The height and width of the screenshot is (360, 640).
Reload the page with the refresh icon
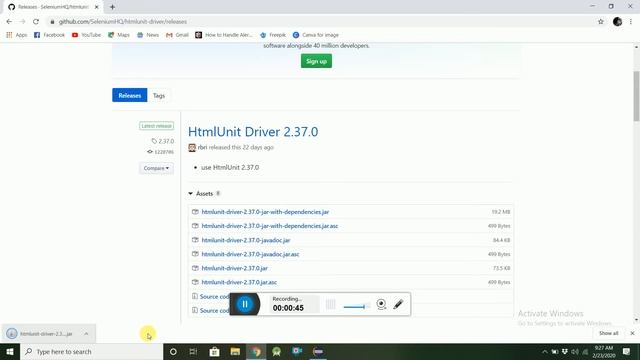coord(36,22)
